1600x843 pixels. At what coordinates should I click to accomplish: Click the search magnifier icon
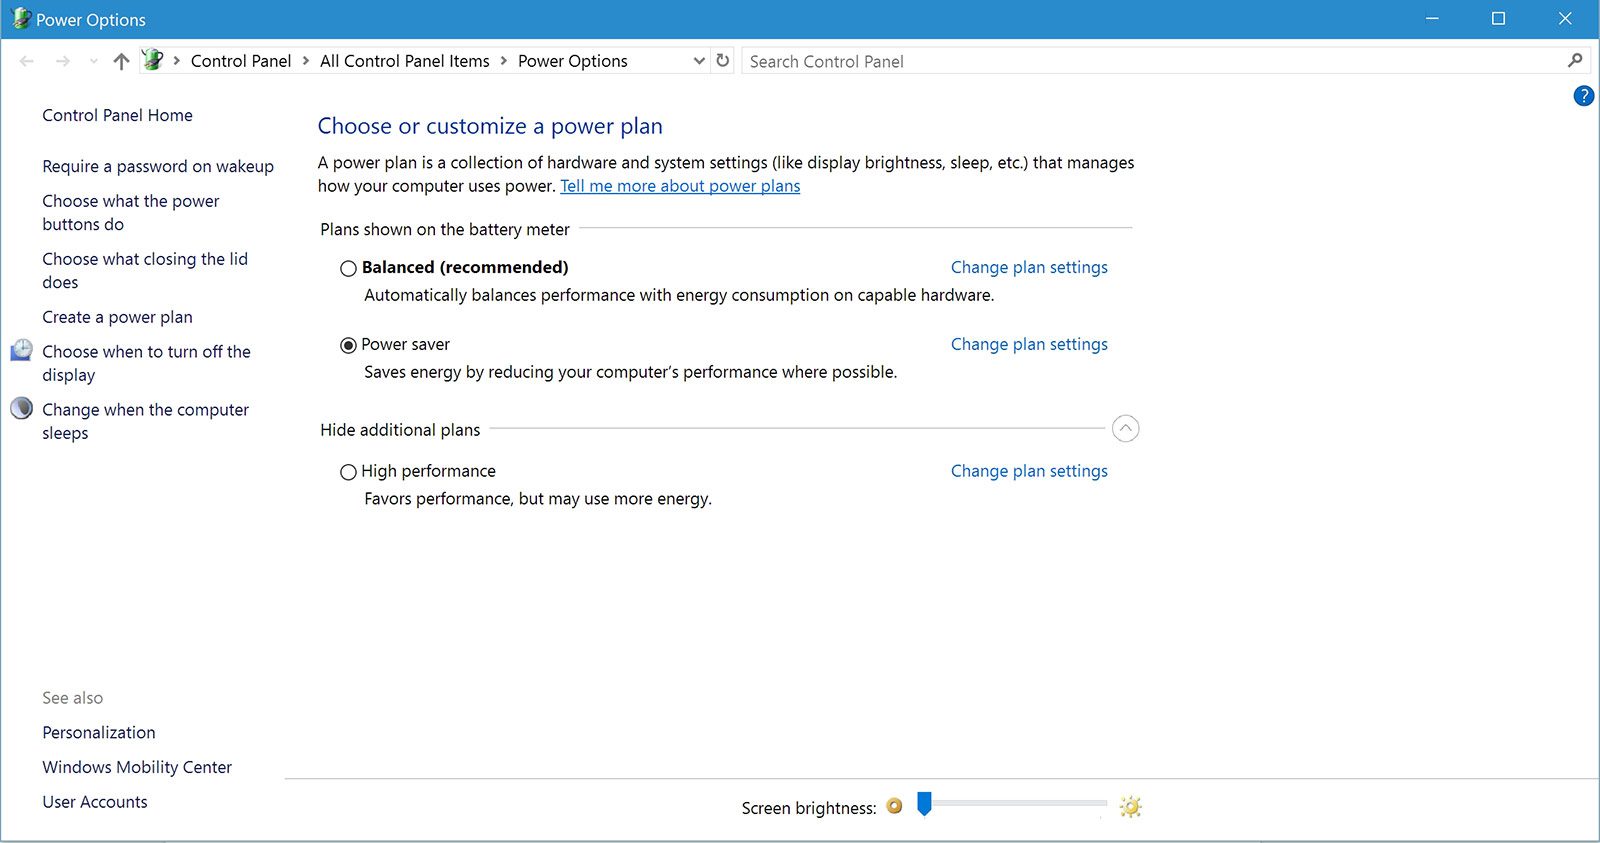point(1575,61)
